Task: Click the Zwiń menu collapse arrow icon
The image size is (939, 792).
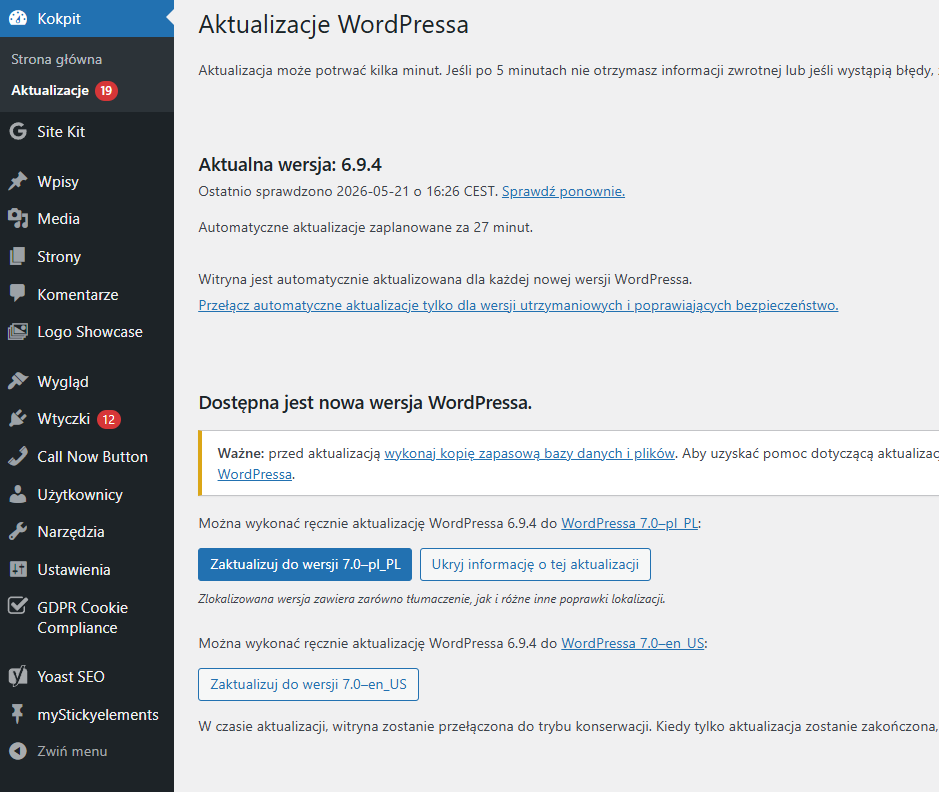Action: click(x=18, y=751)
